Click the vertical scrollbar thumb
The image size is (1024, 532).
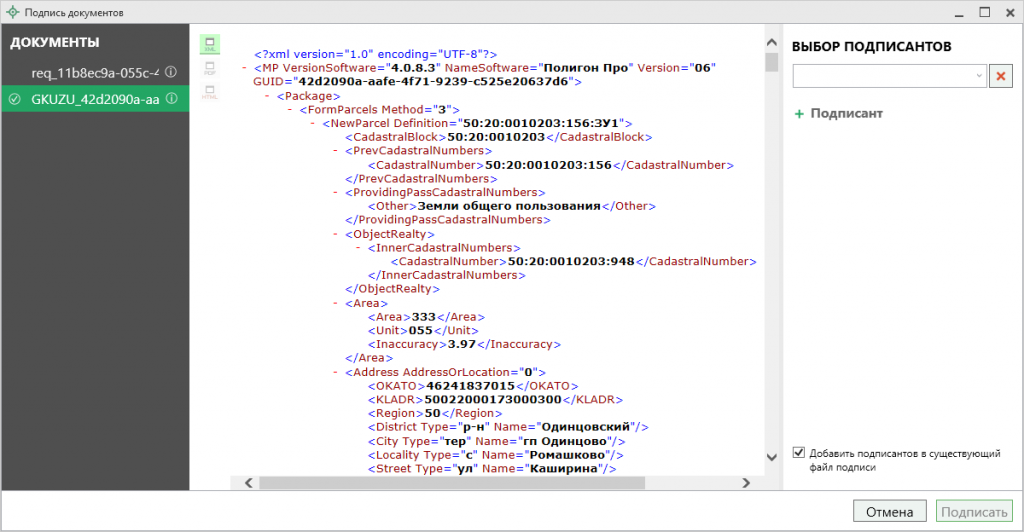771,62
